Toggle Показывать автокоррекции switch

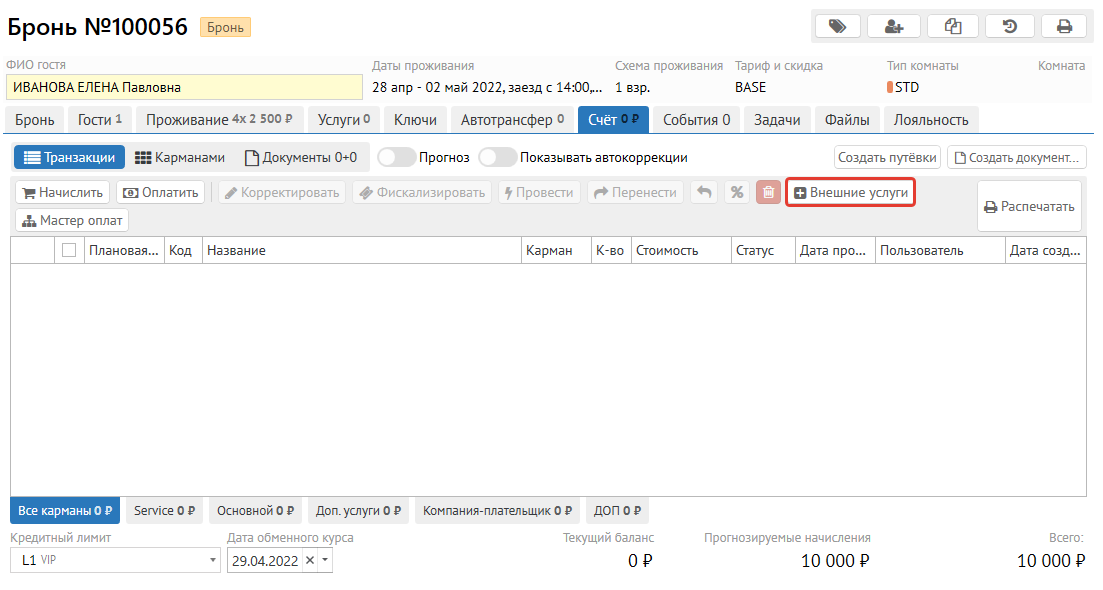click(497, 158)
